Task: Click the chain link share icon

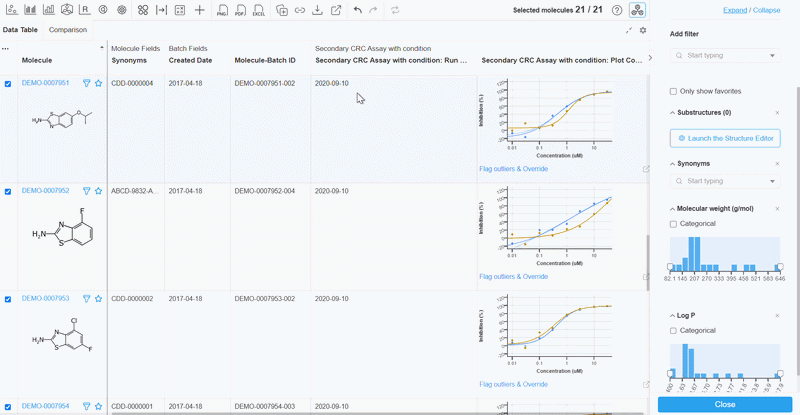Action: (299, 10)
